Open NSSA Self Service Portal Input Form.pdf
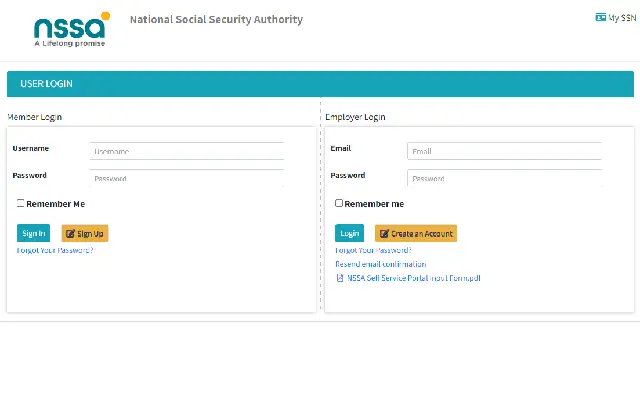 tap(414, 278)
